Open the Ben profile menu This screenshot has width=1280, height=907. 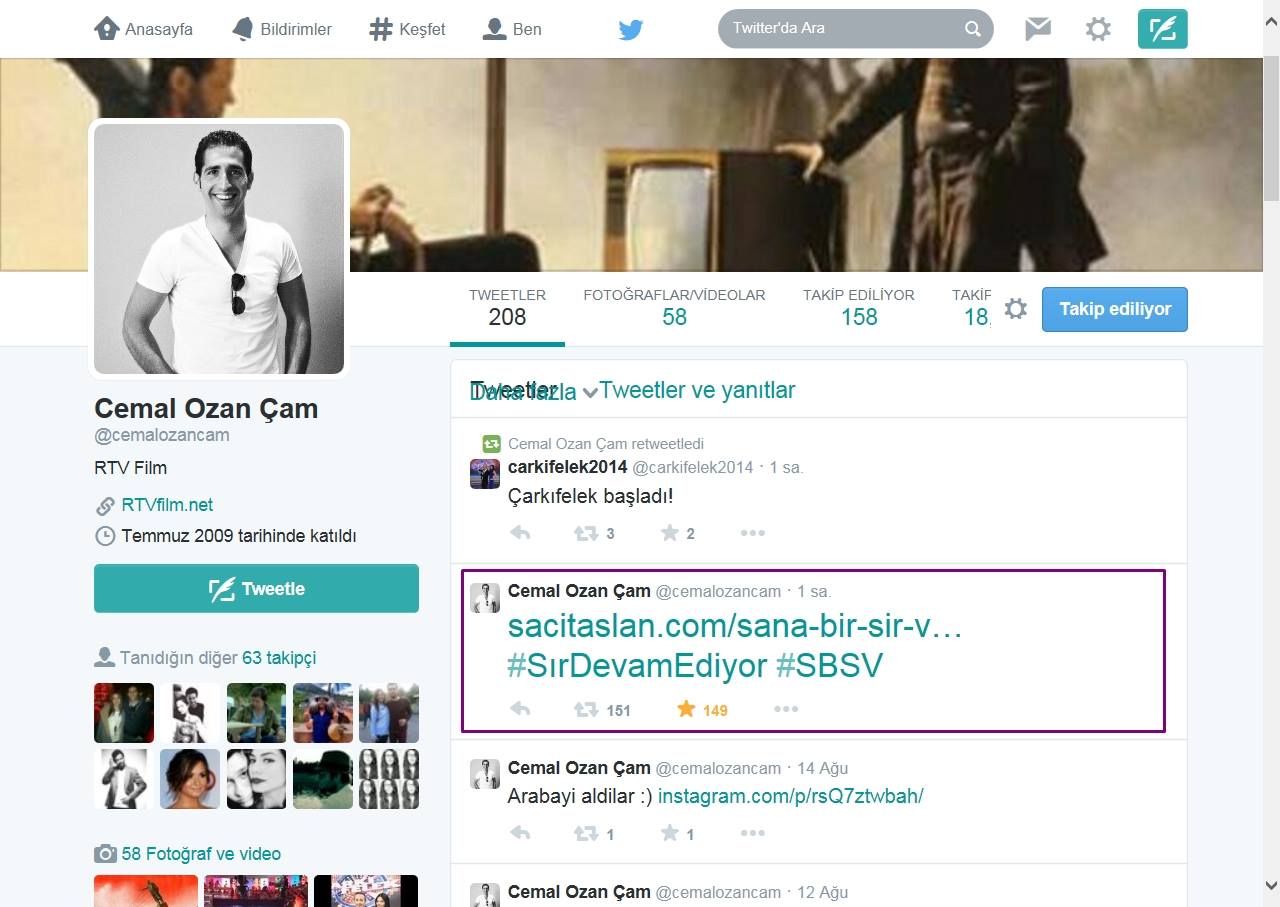[x=512, y=29]
